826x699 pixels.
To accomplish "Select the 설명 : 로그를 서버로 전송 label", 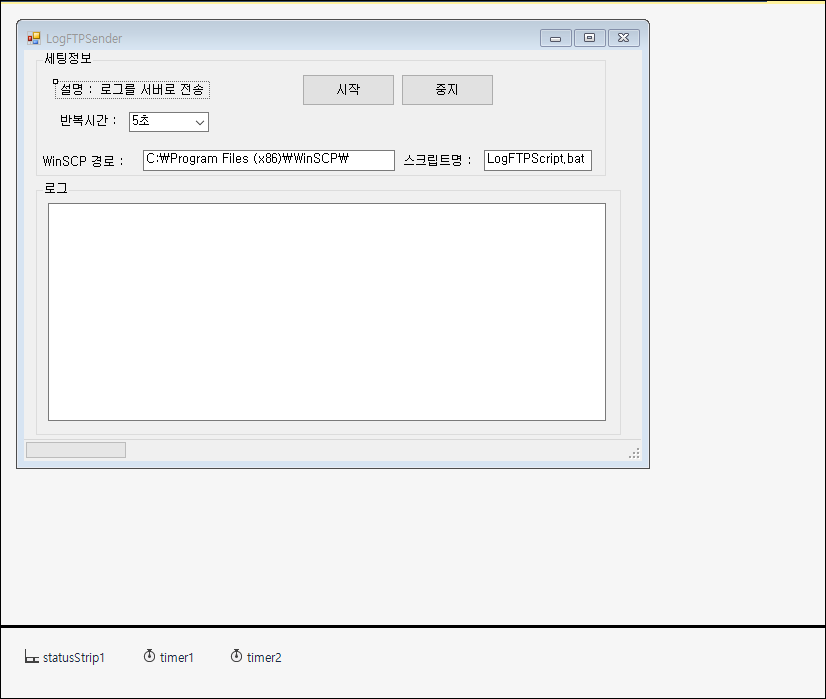I will coord(132,90).
